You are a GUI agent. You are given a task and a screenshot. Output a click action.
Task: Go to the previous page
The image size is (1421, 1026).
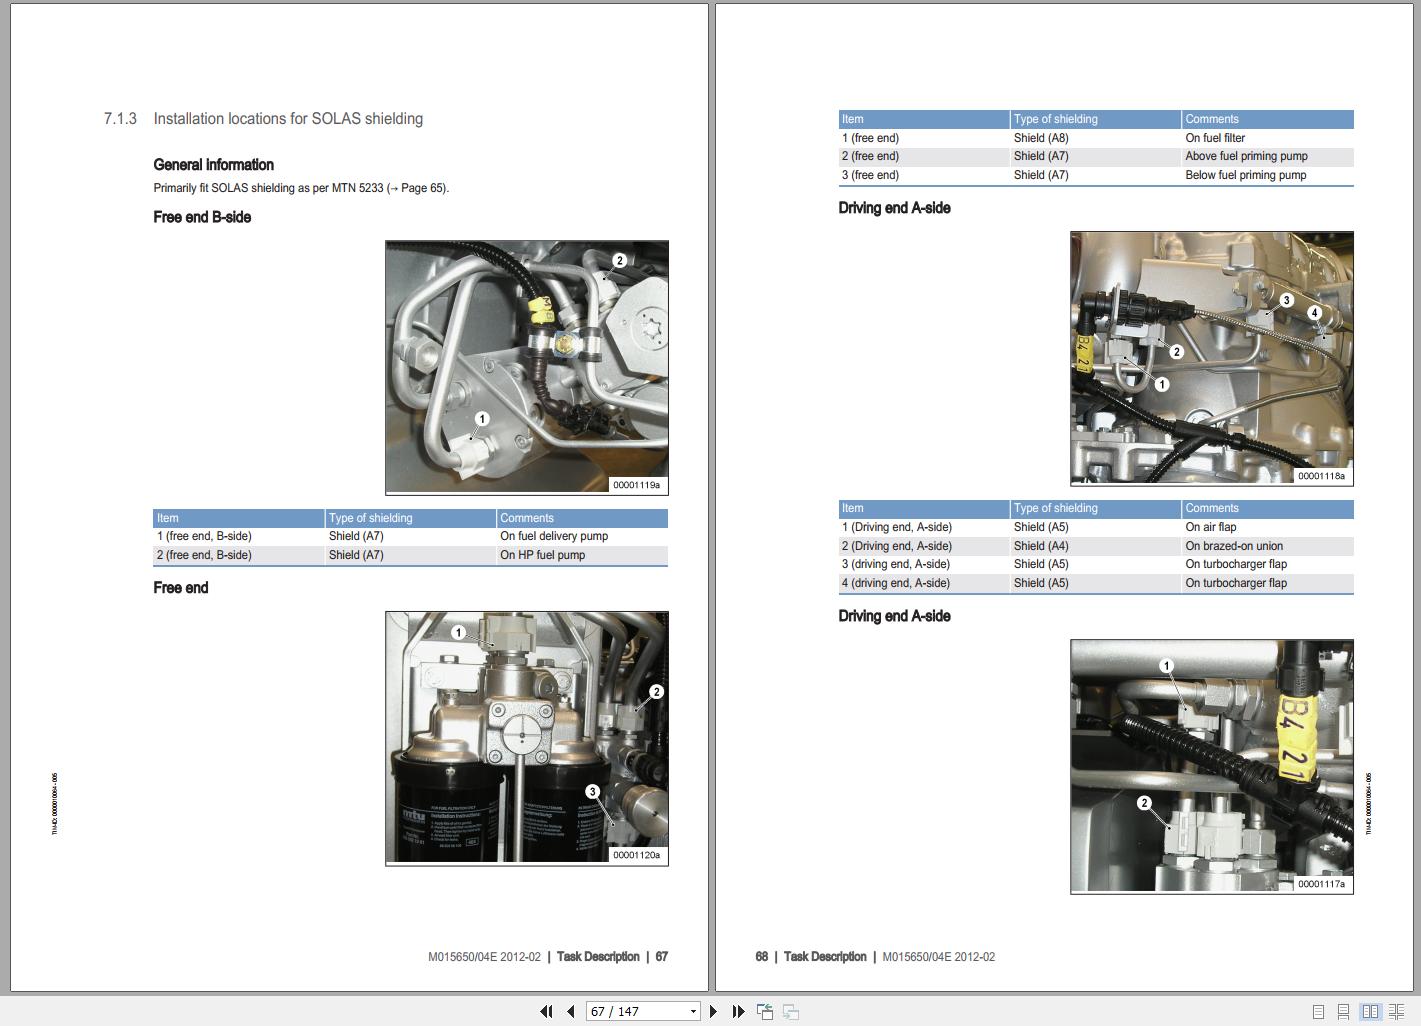(x=569, y=1011)
